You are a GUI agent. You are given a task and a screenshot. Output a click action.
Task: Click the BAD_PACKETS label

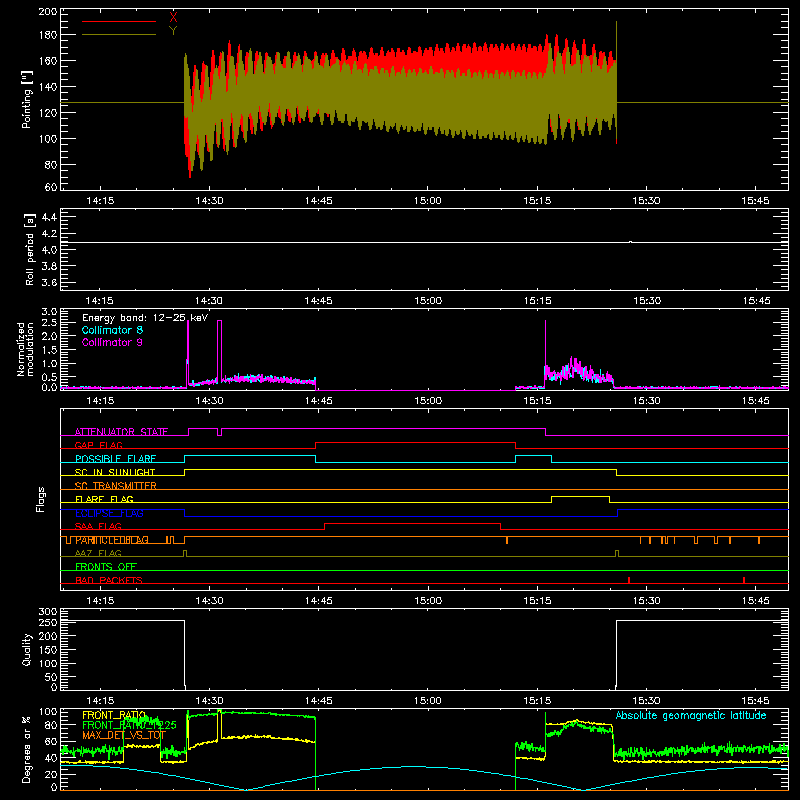tap(109, 580)
